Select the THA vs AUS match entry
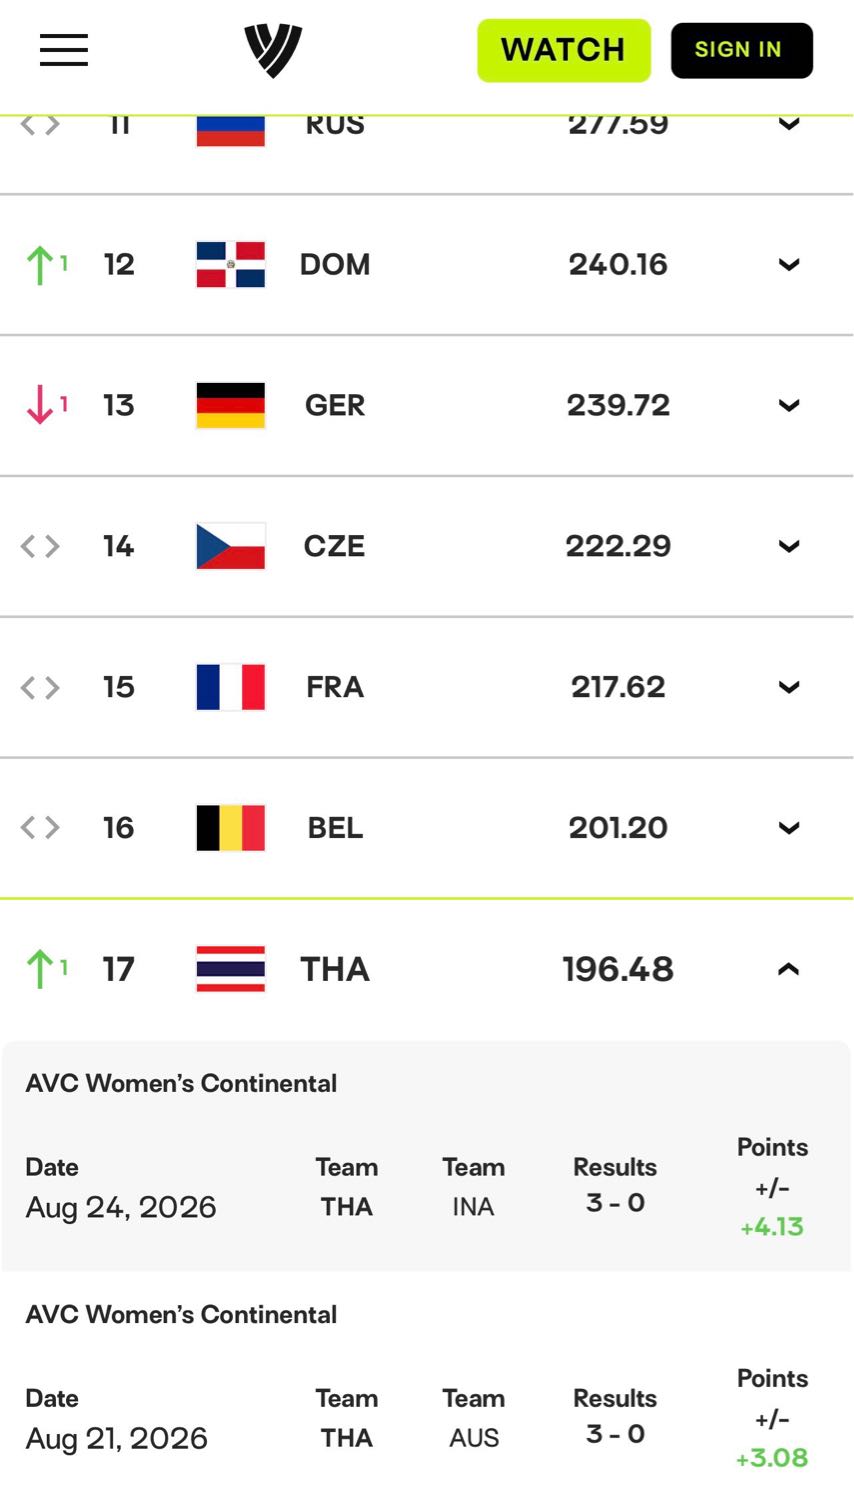Image resolution: width=854 pixels, height=1500 pixels. pos(427,1386)
